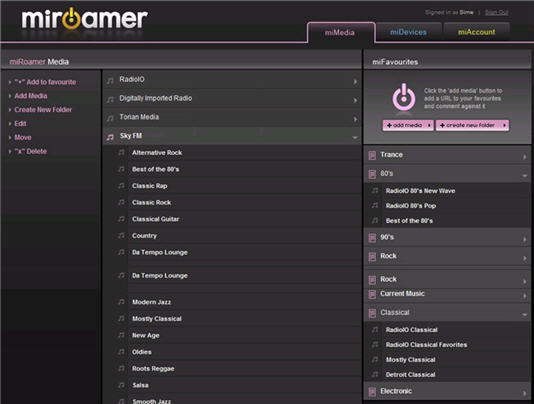The width and height of the screenshot is (534, 404).
Task: Click the note icon next to Classic Rap
Action: pos(121,186)
